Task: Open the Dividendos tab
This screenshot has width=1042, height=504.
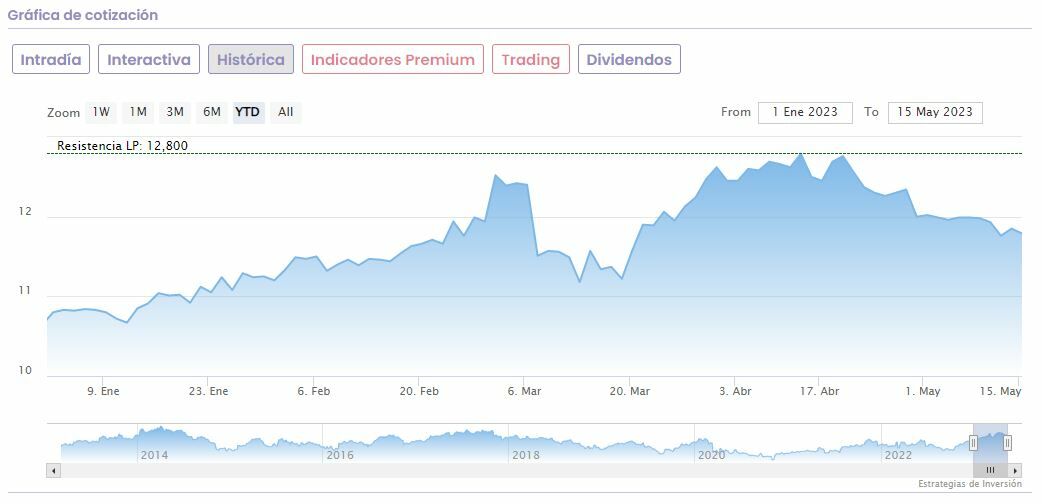Action: point(629,59)
